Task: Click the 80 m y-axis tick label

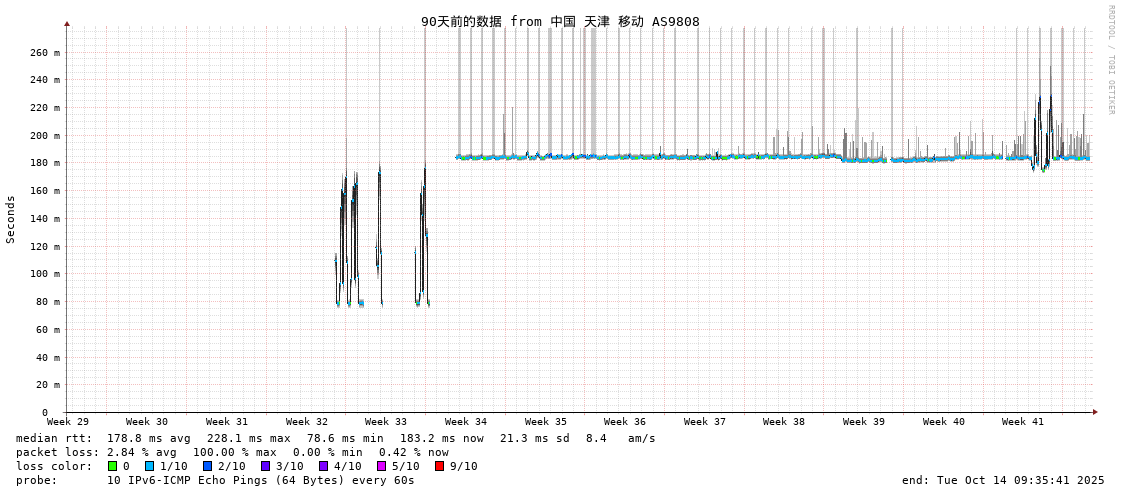Action: click(48, 301)
